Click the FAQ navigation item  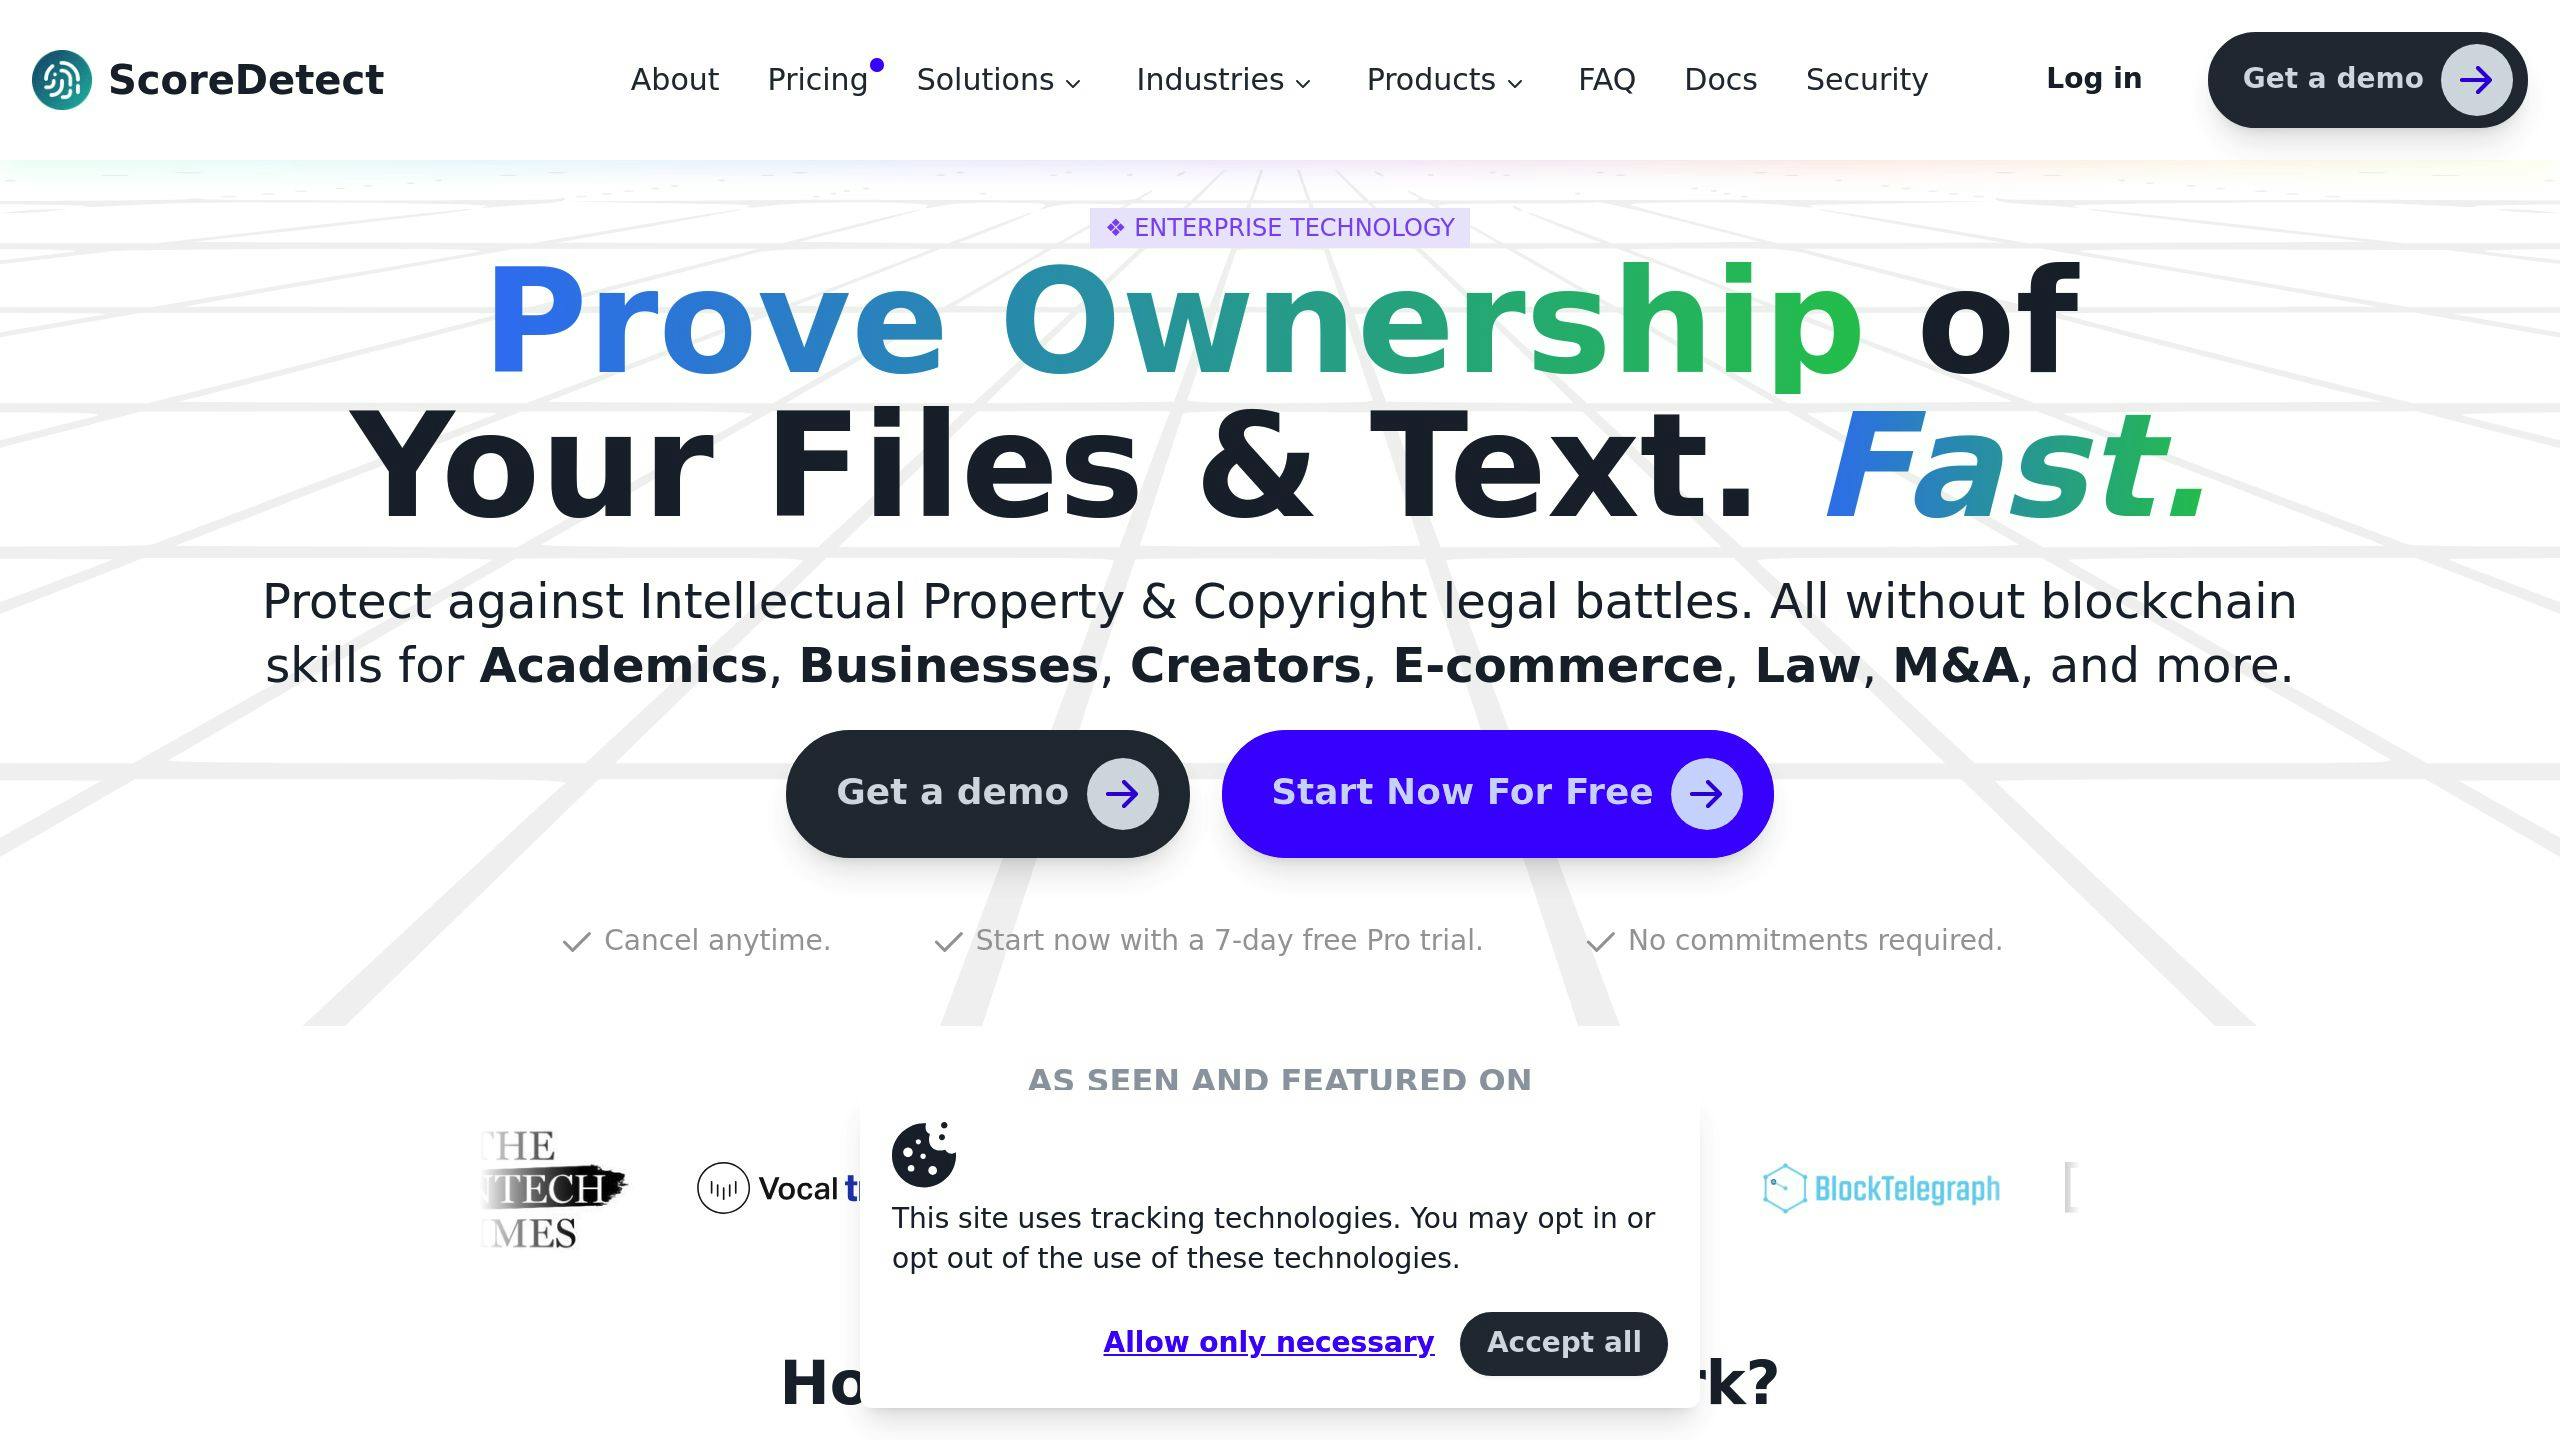(x=1607, y=79)
